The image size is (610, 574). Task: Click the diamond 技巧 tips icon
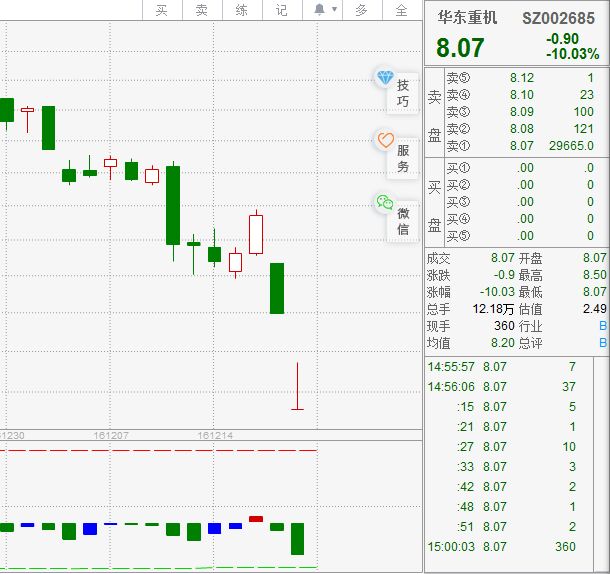(385, 79)
